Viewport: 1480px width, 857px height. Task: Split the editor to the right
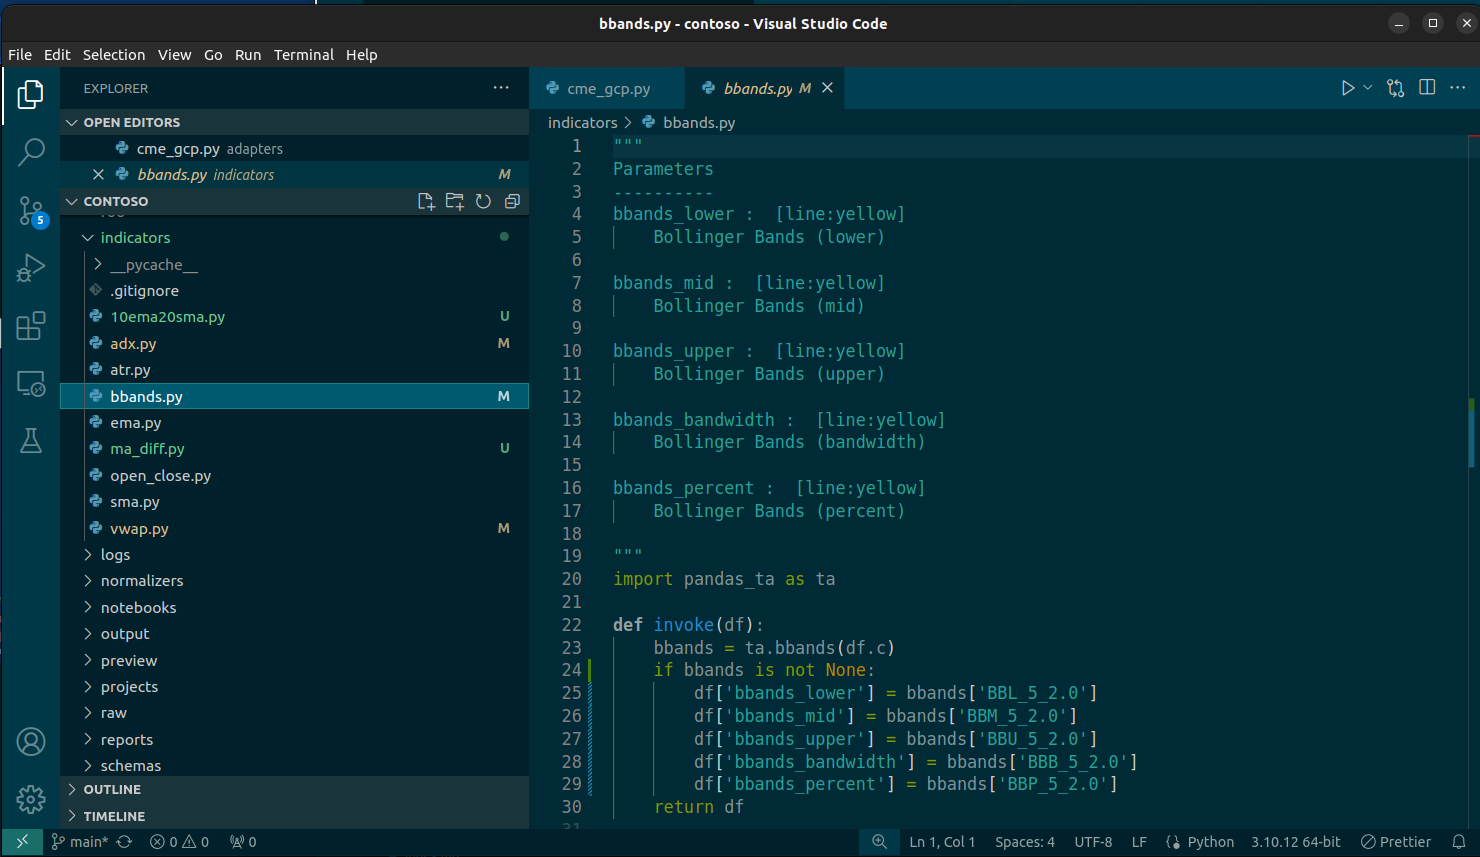pos(1427,88)
